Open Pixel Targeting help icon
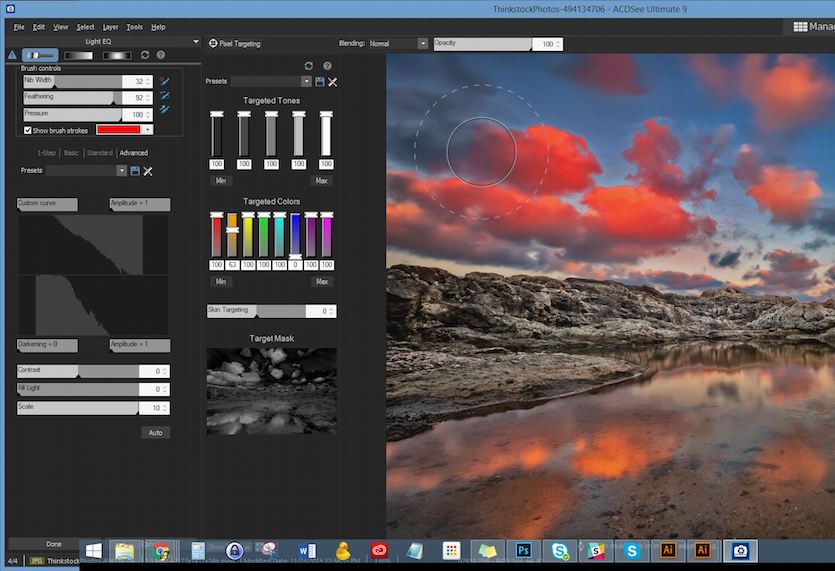This screenshot has width=835, height=571. pyautogui.click(x=328, y=66)
